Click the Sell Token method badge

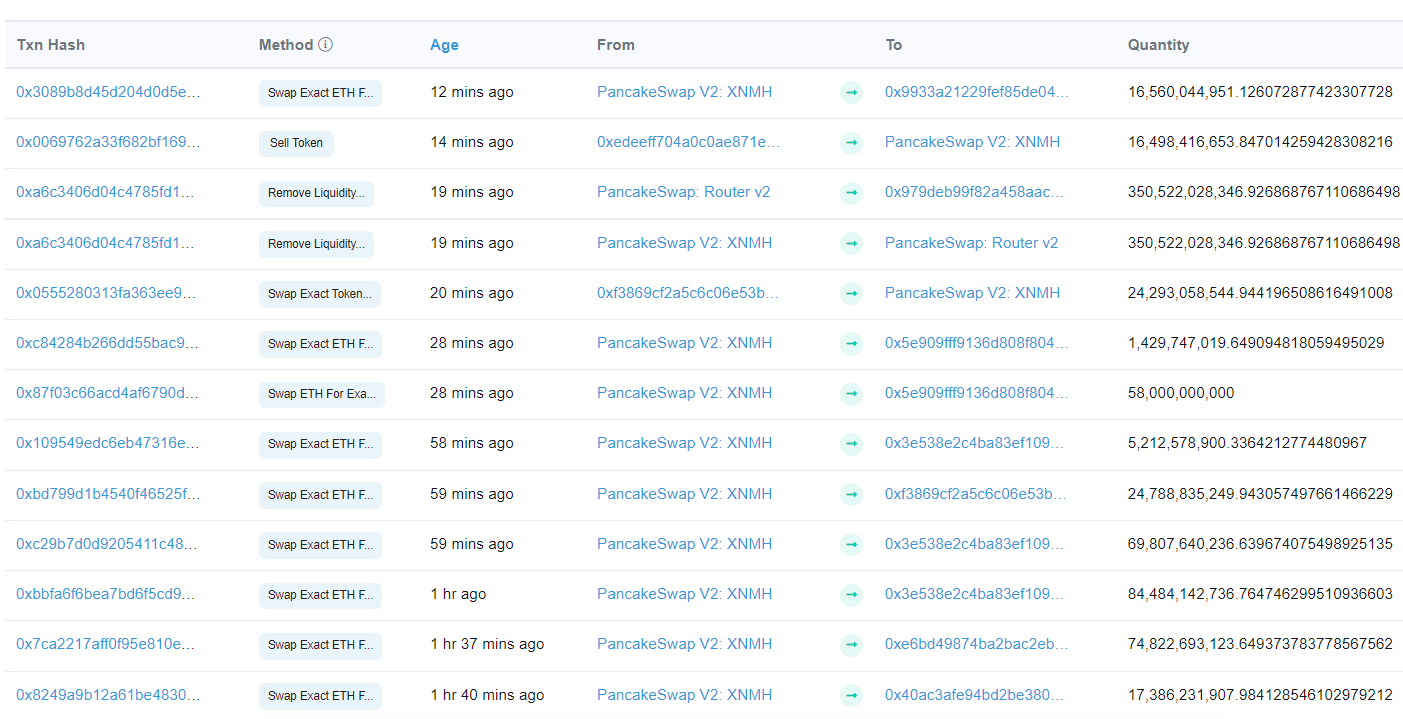(296, 143)
